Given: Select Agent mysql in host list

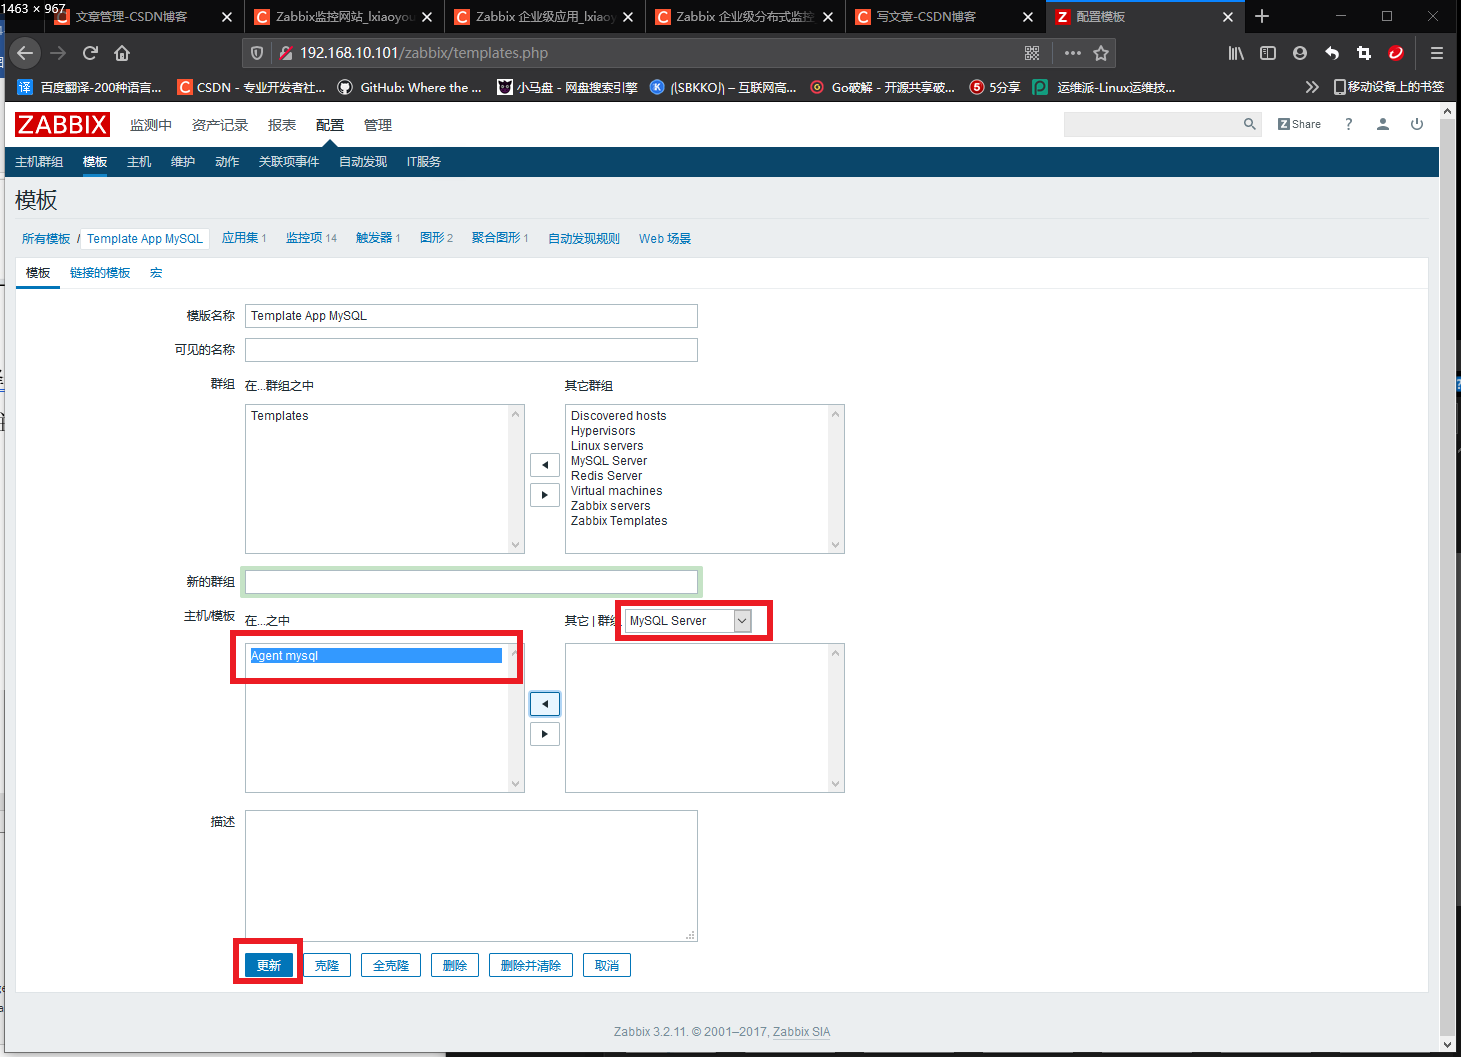Looking at the screenshot, I should click(x=376, y=656).
